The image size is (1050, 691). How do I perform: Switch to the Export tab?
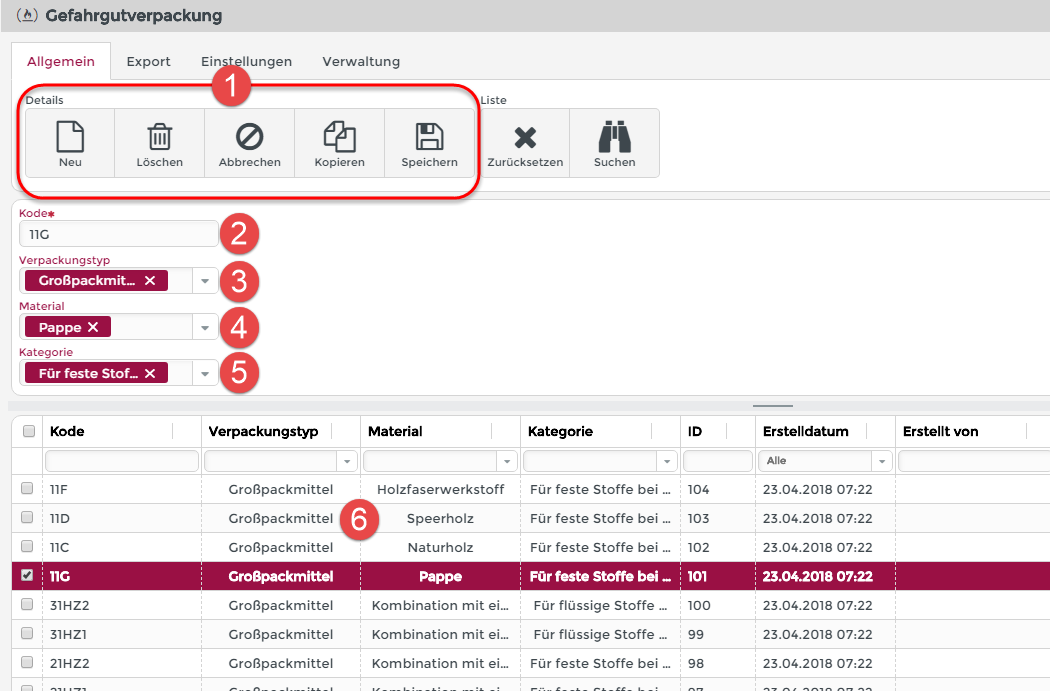148,61
